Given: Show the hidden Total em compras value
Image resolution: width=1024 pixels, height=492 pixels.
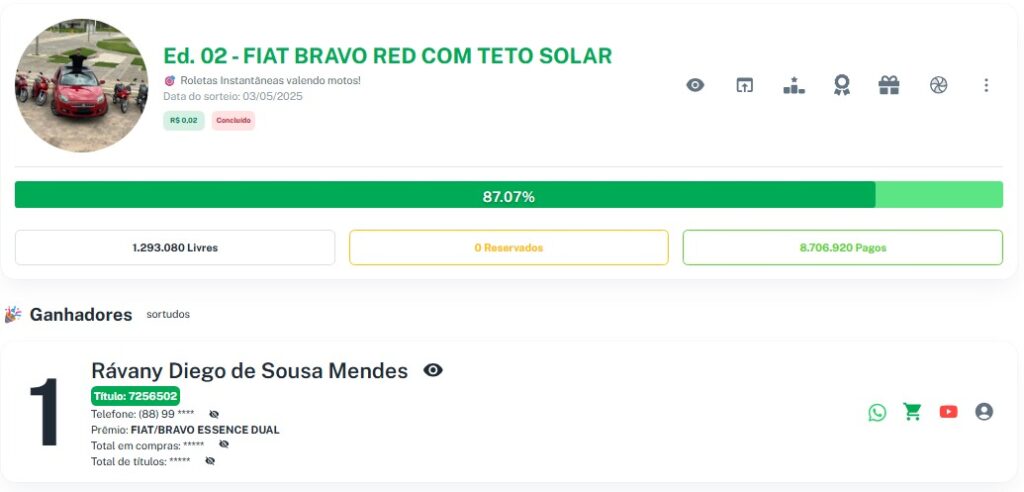Looking at the screenshot, I should point(224,445).
